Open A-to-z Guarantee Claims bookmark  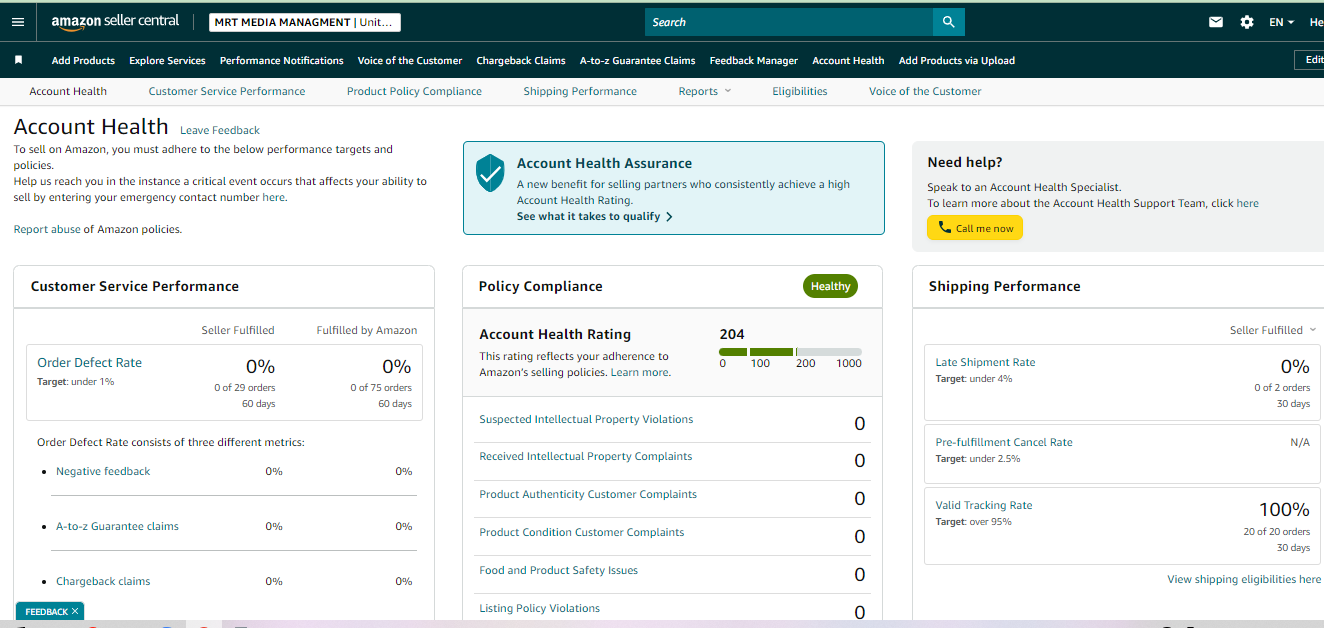pyautogui.click(x=637, y=60)
